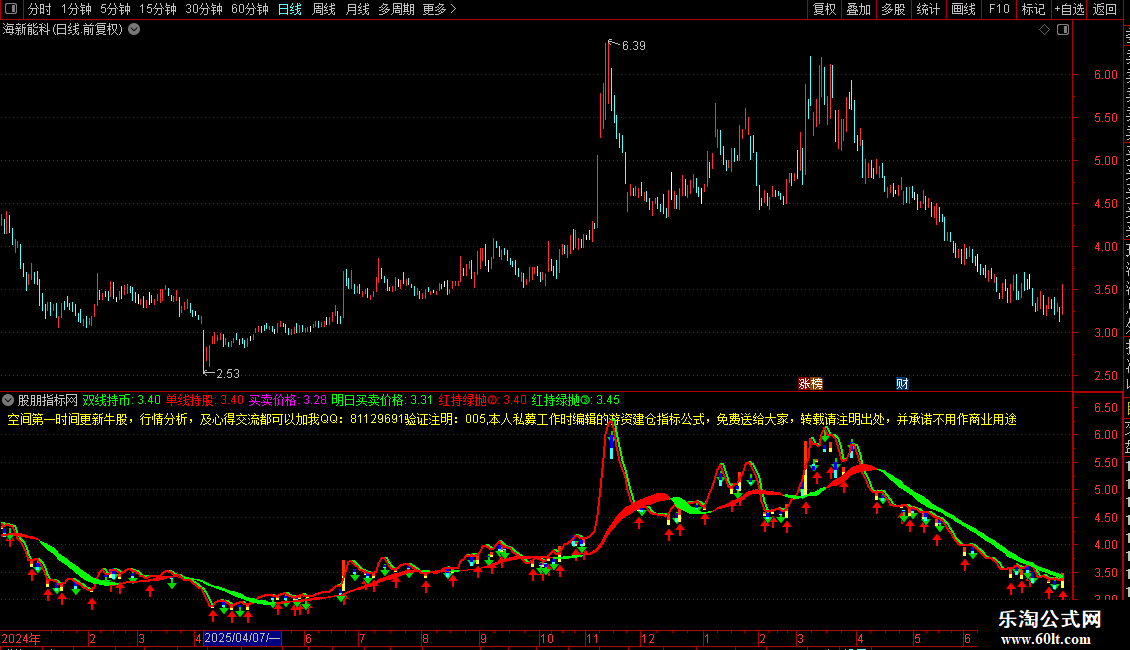Viewport: 1130px width, 650px height.
Task: Click the 2025/04/07 date marker
Action: point(242,638)
